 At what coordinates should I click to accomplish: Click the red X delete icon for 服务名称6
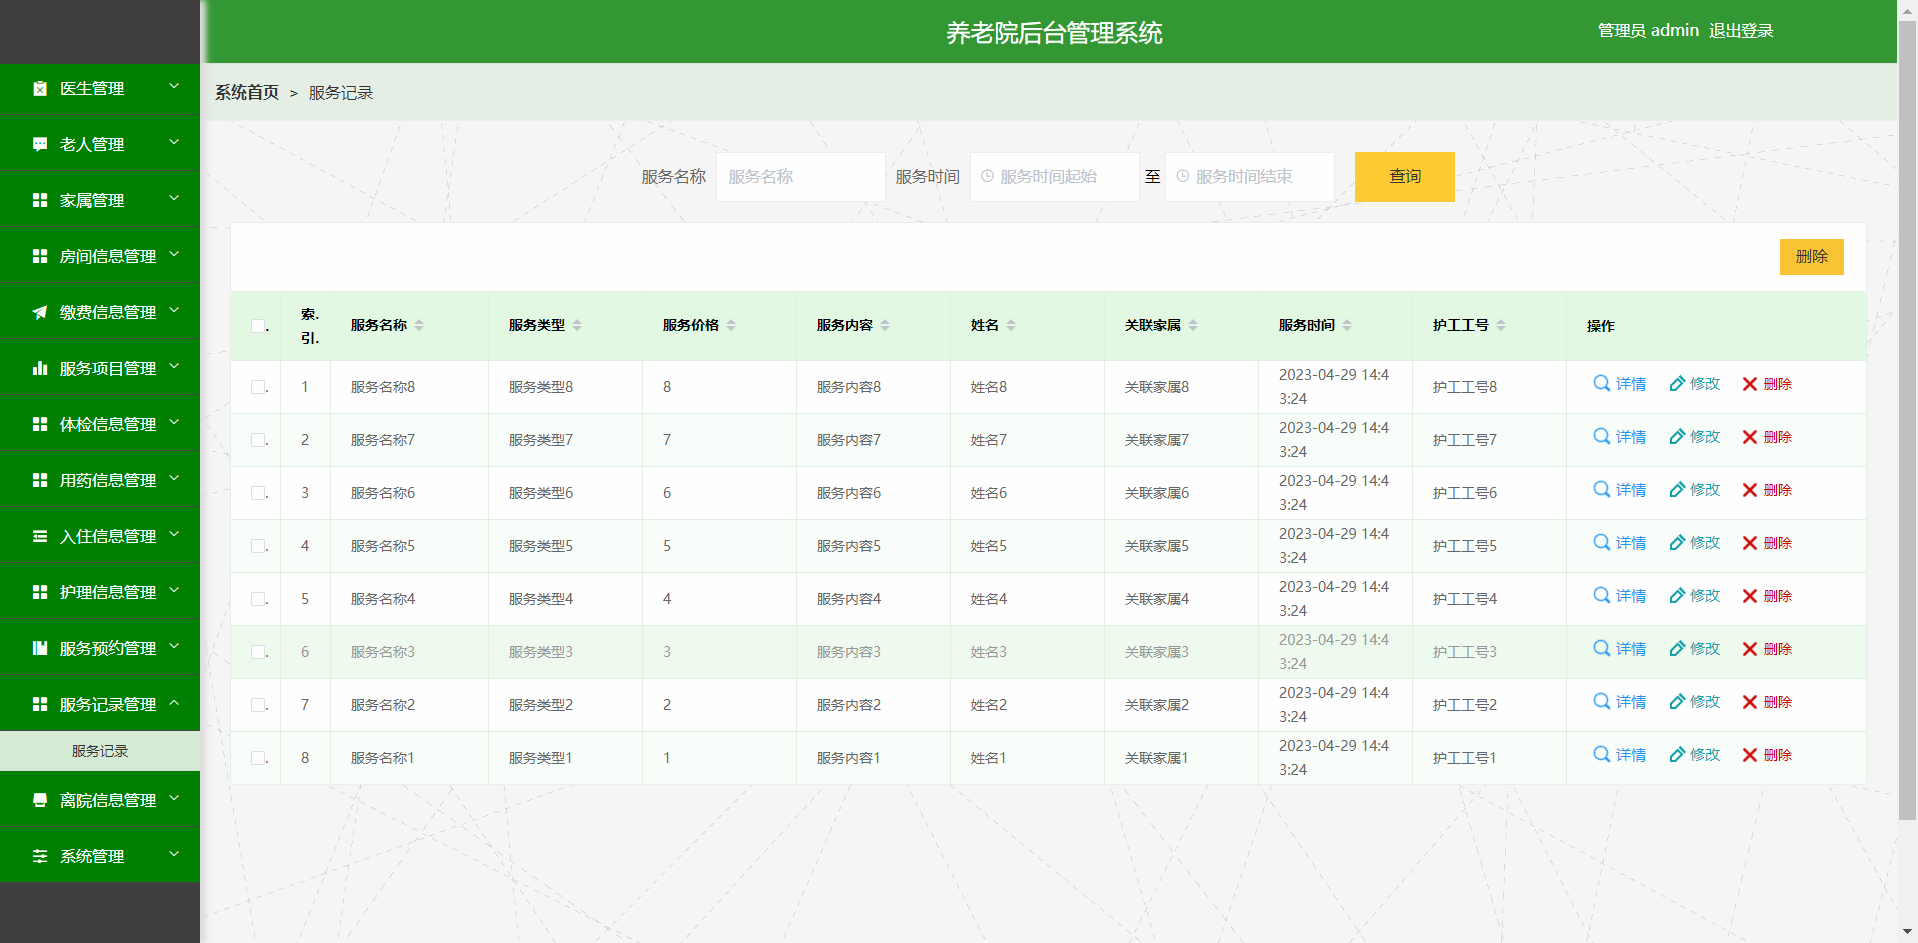(1749, 490)
